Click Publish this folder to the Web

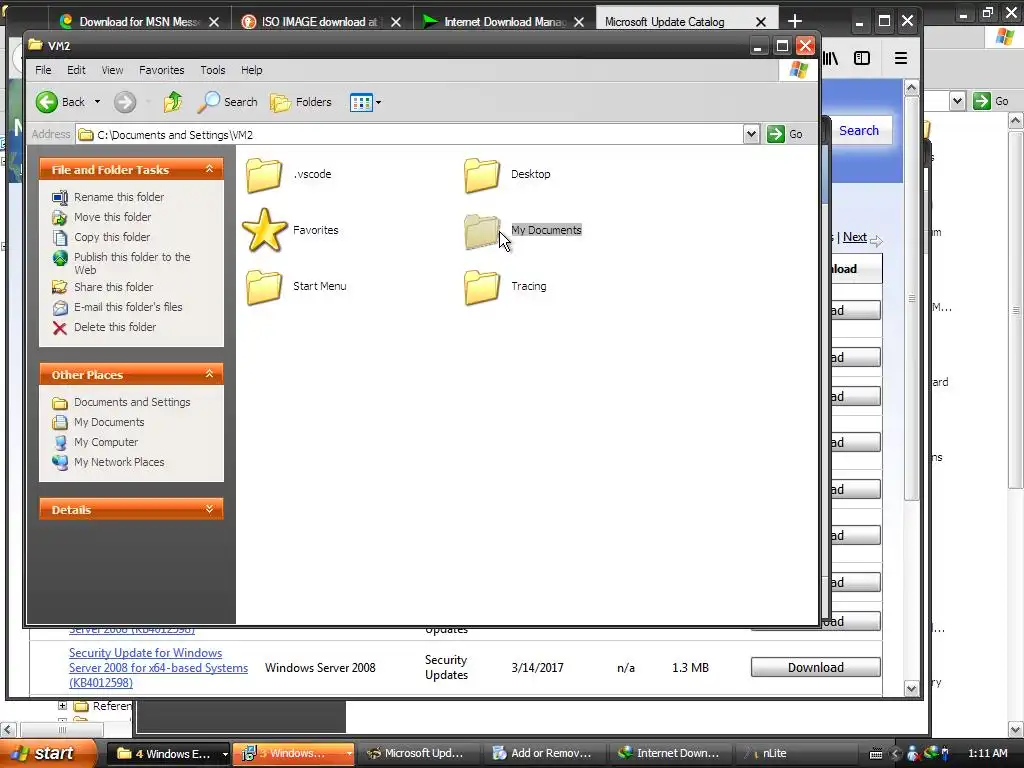(132, 263)
